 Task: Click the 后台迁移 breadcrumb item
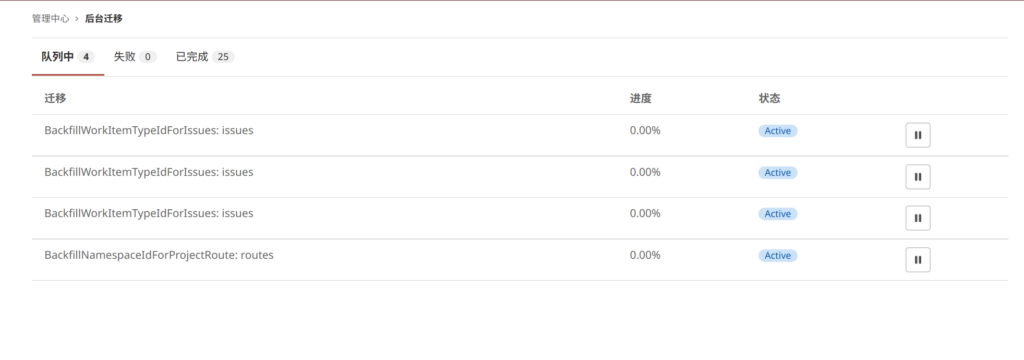[104, 19]
